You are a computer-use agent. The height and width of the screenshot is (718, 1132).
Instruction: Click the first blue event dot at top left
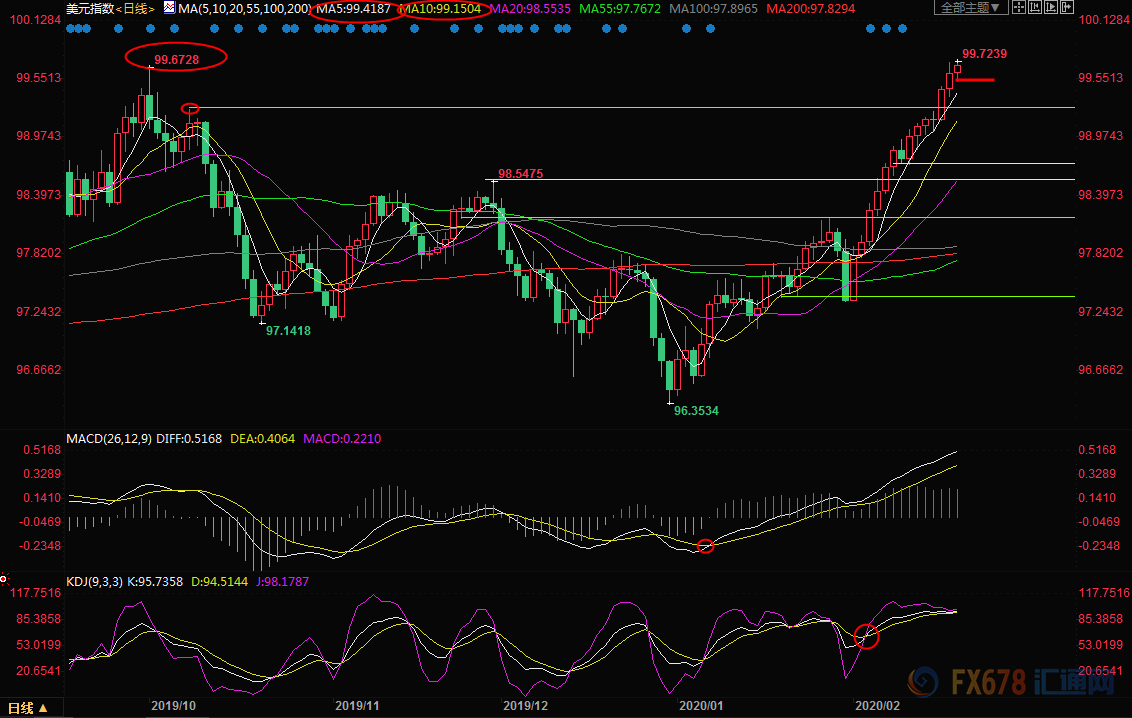[x=69, y=28]
